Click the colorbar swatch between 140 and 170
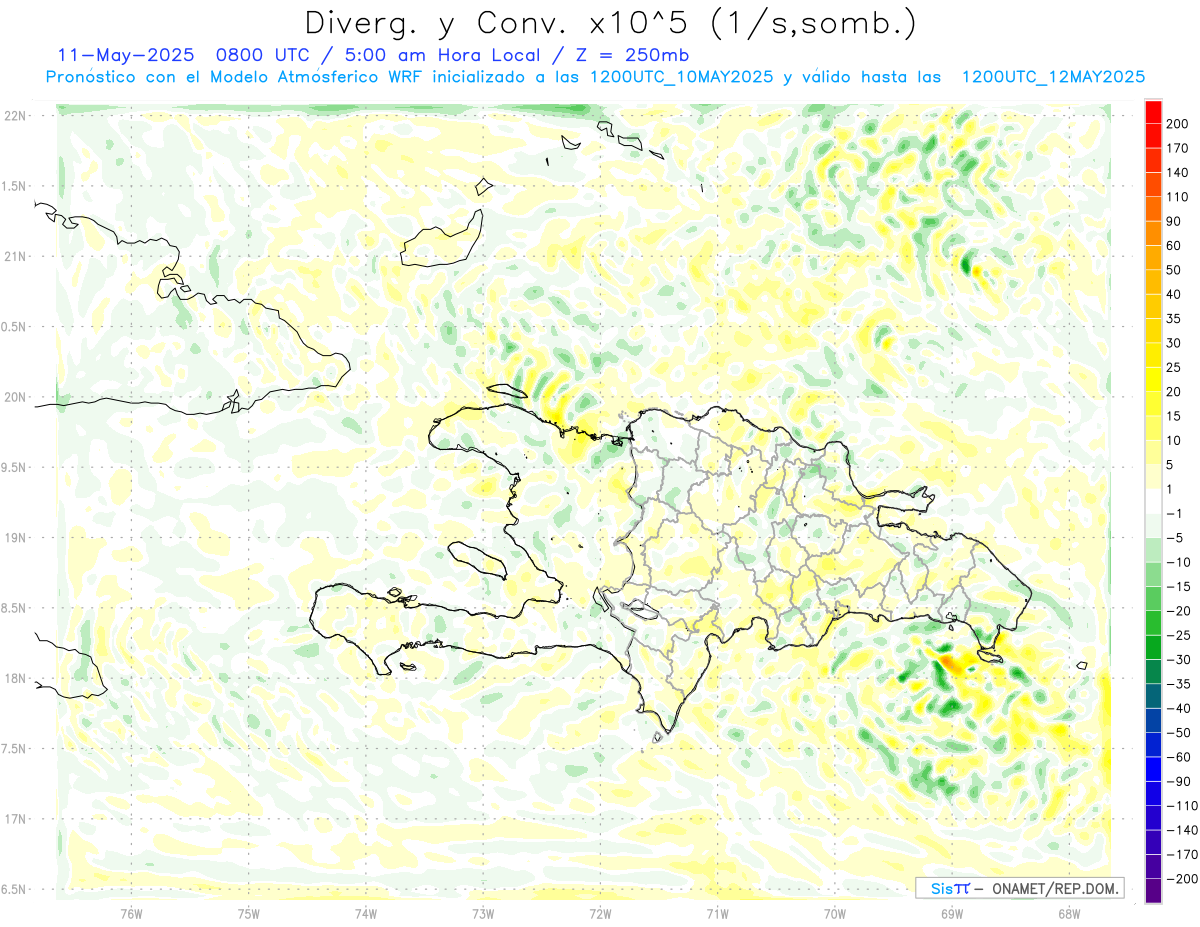This screenshot has height=927, width=1200. pyautogui.click(x=1153, y=160)
